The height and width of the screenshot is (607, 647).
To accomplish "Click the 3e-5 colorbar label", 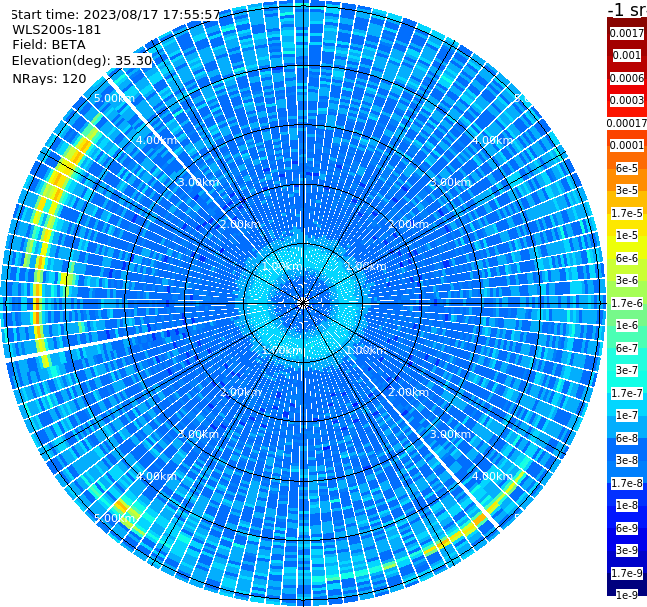I will [x=627, y=190].
